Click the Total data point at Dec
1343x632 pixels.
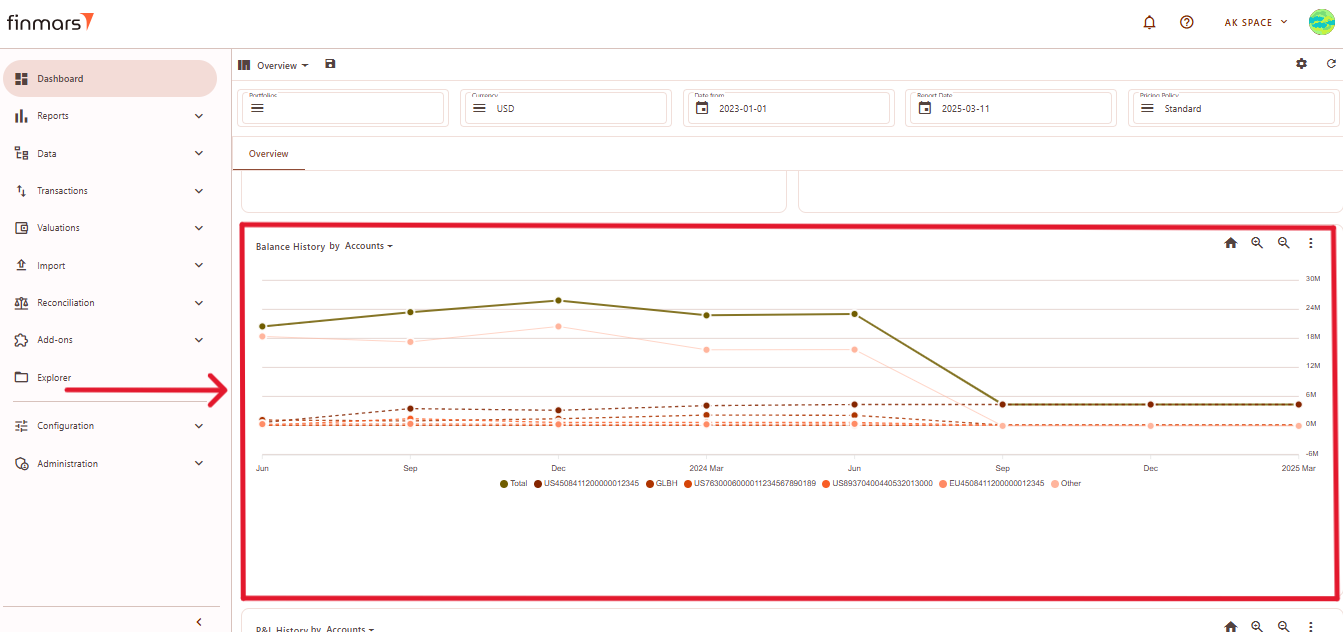[x=558, y=300]
